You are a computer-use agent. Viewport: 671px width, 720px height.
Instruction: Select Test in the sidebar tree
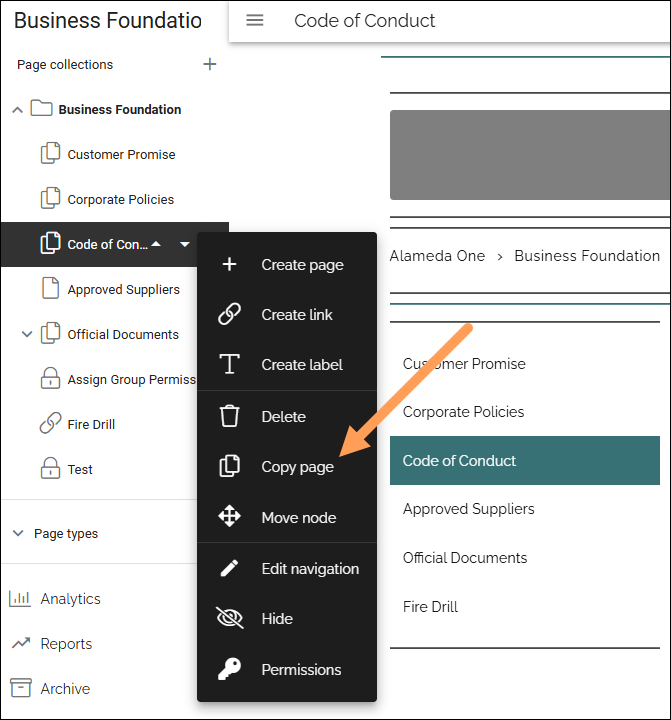point(80,469)
